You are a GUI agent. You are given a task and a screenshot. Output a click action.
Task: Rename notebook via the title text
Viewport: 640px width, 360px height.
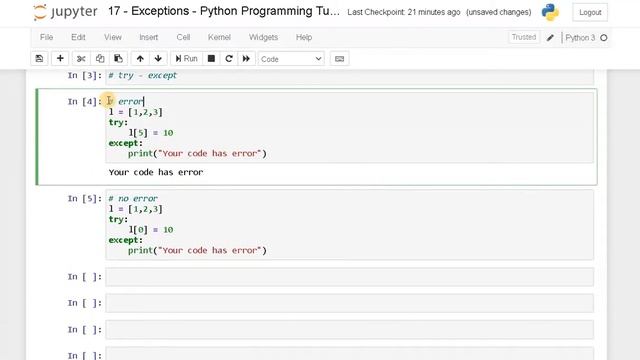[x=224, y=11]
